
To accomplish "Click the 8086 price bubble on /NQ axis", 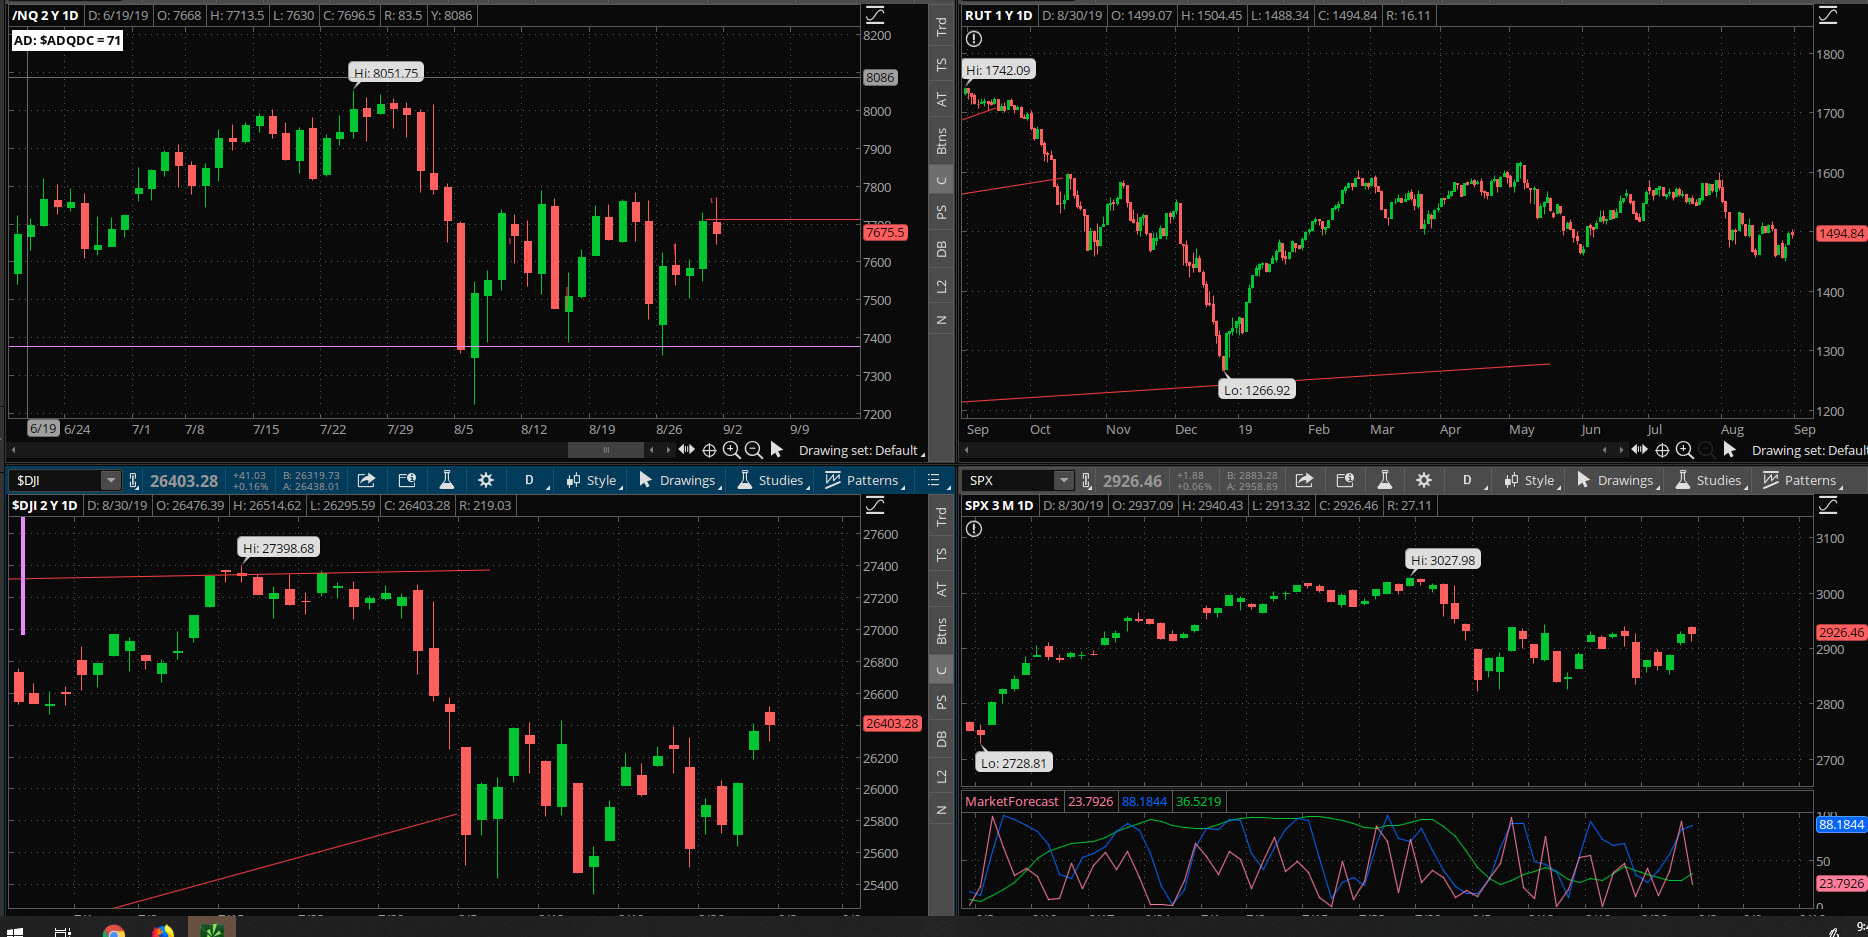I will (880, 77).
